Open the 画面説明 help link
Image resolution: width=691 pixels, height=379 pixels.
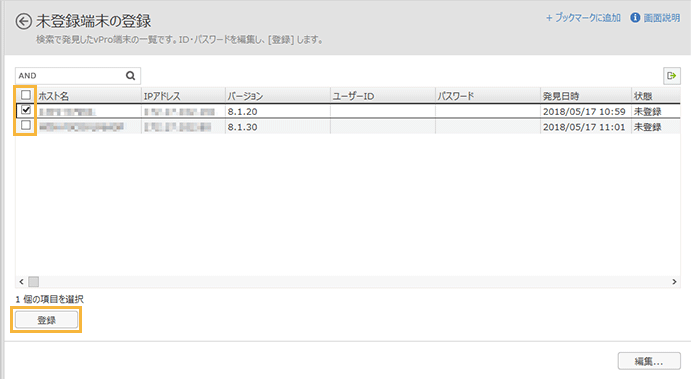pyautogui.click(x=661, y=18)
